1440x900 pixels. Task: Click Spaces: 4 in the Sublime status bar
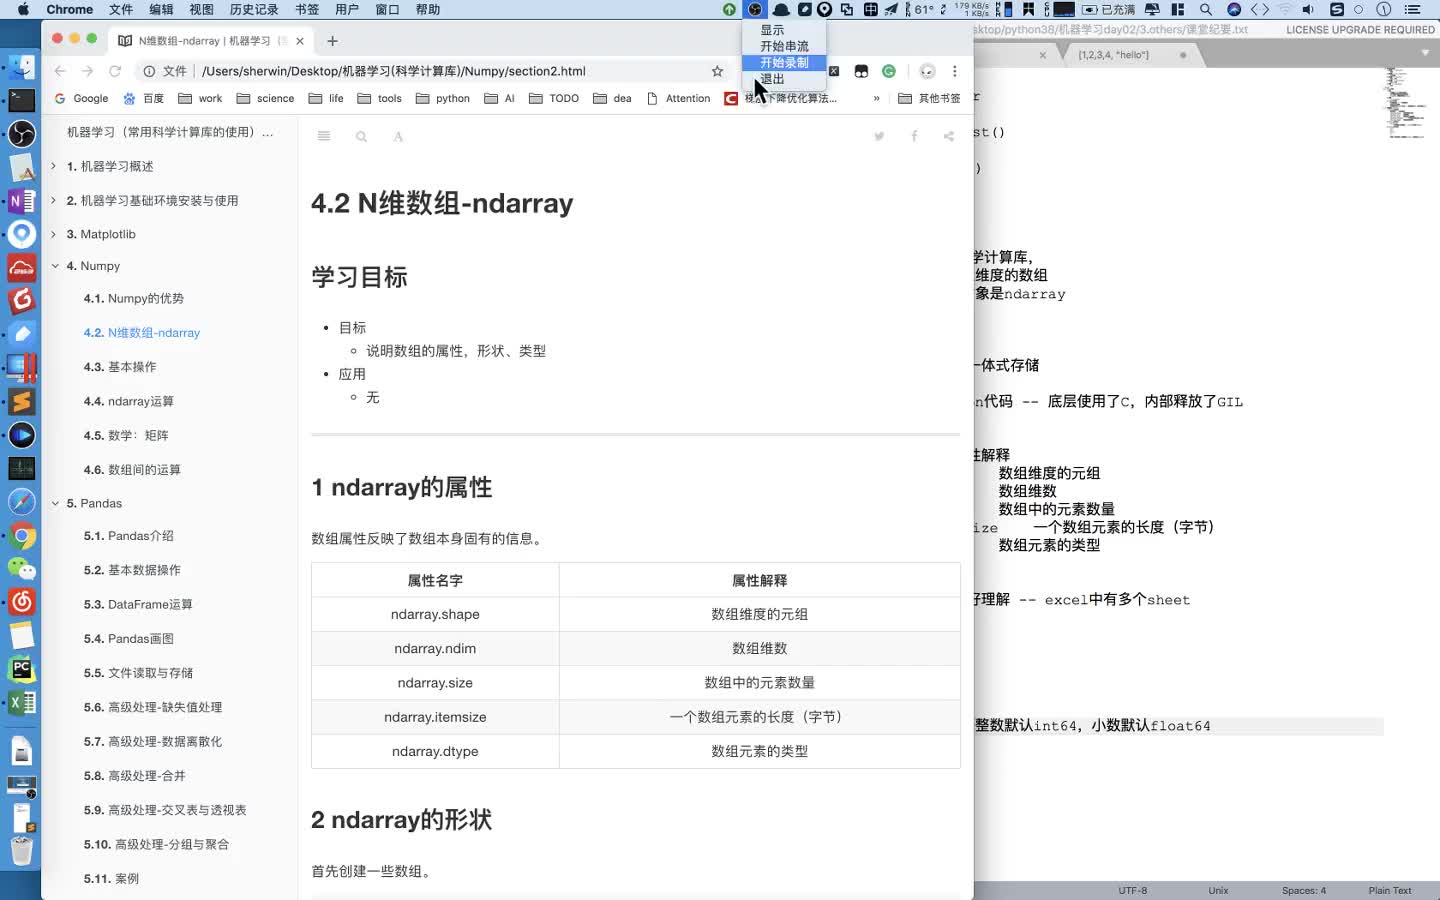(1304, 890)
